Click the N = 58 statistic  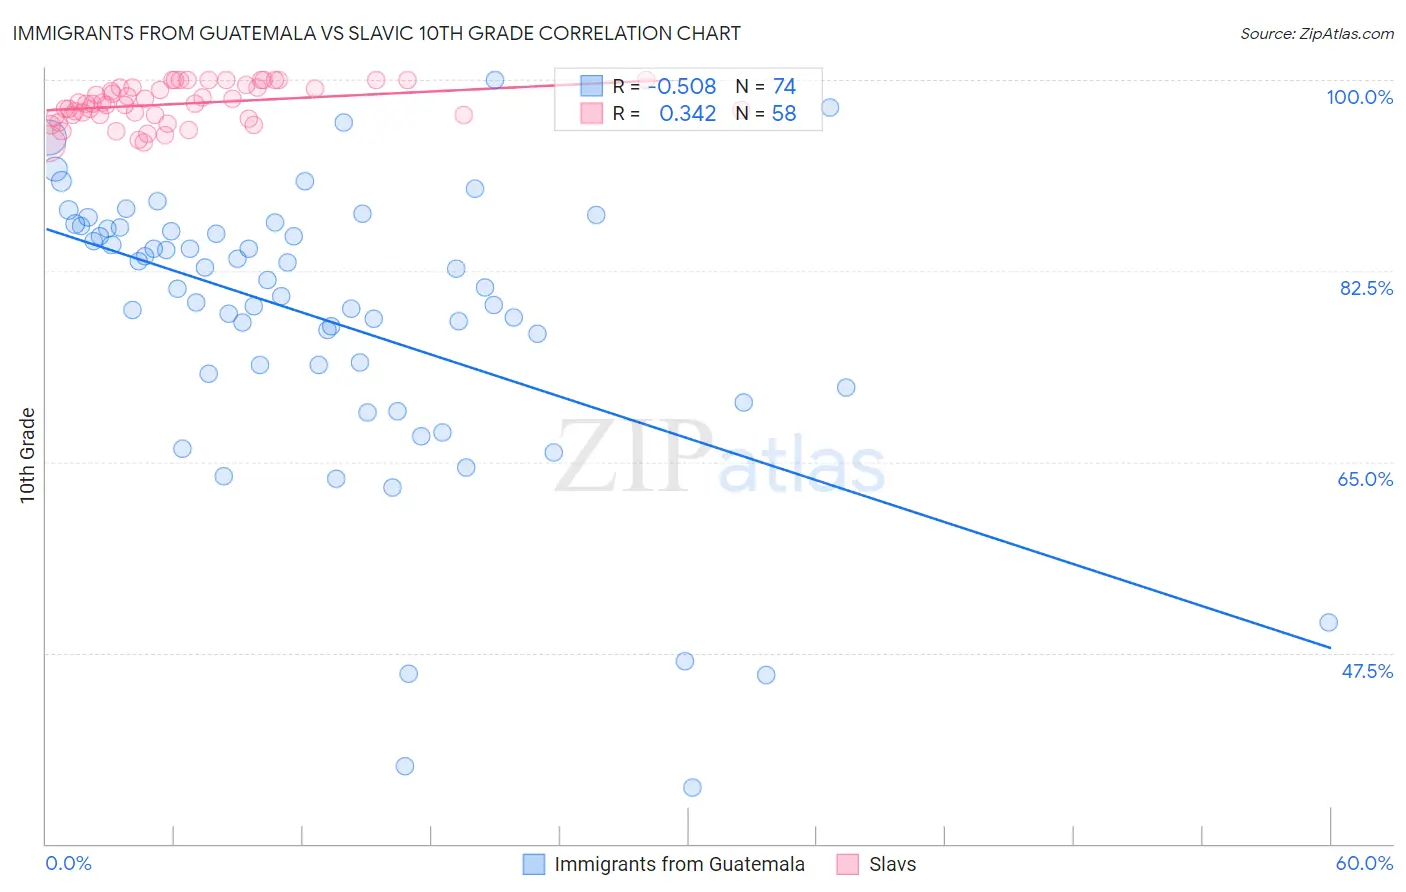point(766,113)
